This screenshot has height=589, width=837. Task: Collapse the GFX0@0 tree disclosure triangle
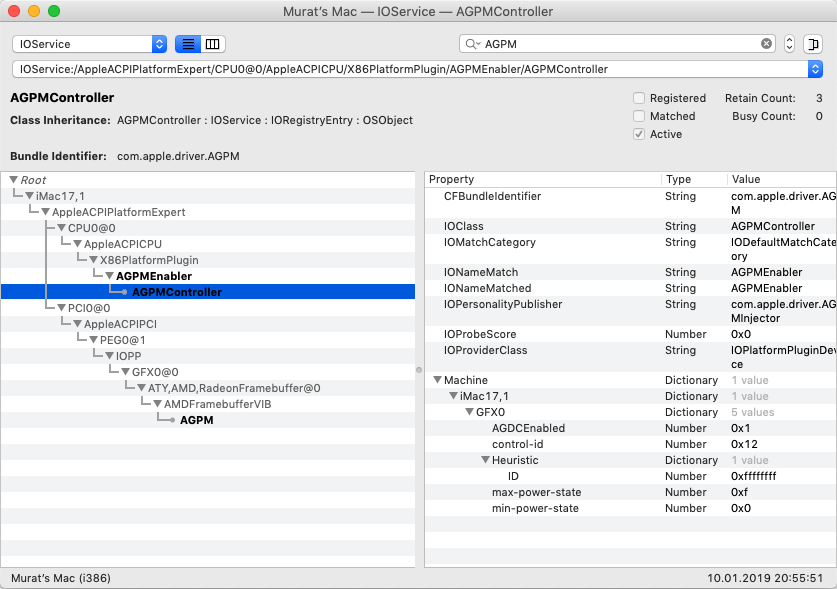pyautogui.click(x=126, y=372)
